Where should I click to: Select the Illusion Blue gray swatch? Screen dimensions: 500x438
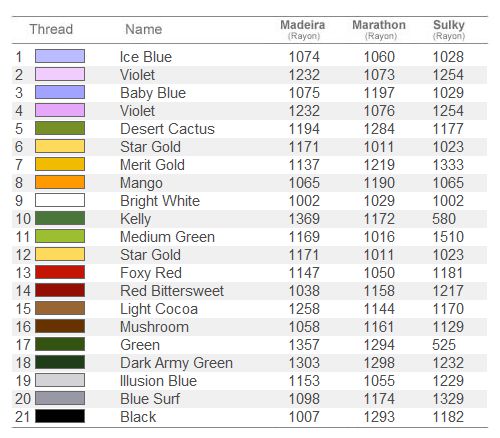pyautogui.click(x=60, y=380)
